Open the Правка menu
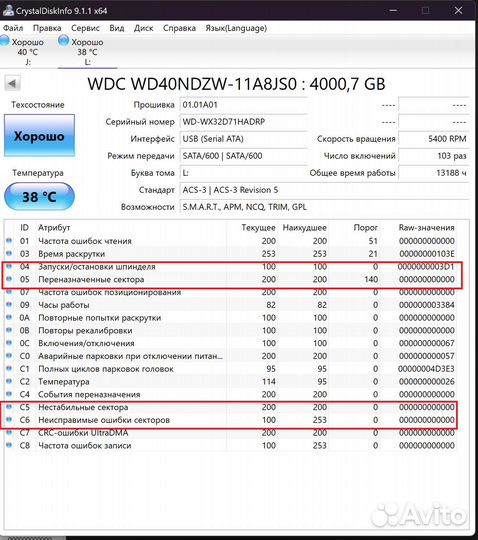This screenshot has width=478, height=540. tap(47, 28)
